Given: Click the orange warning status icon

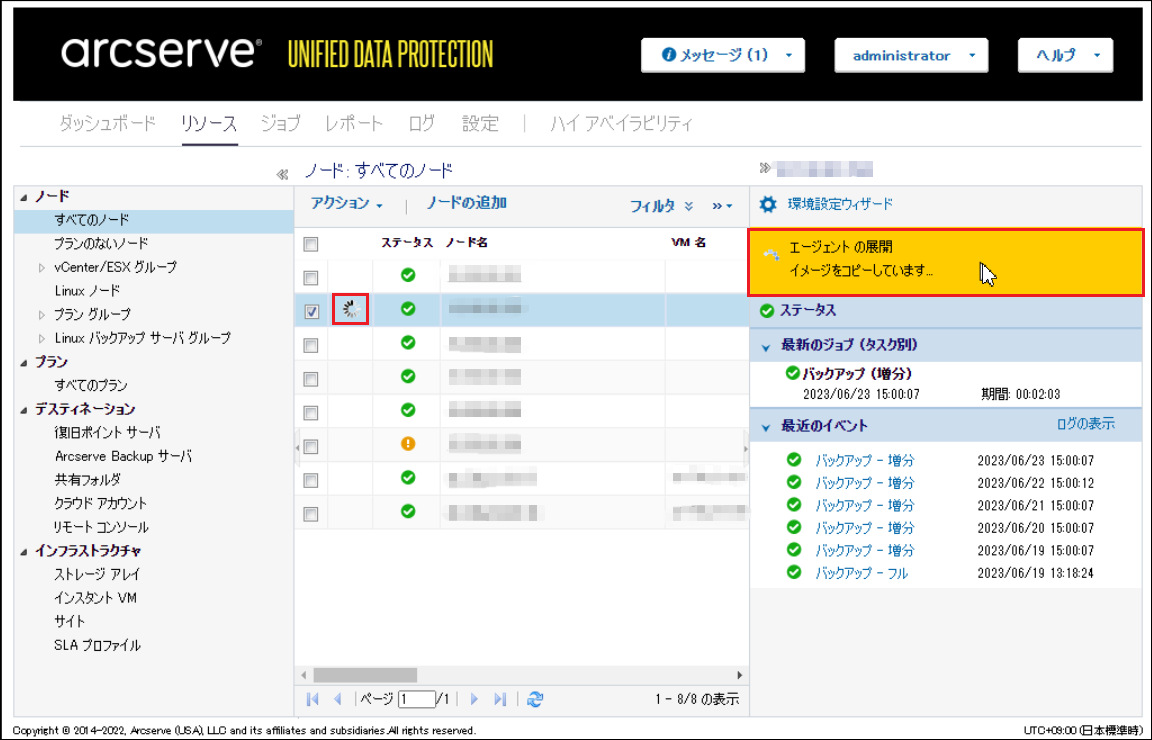Looking at the screenshot, I should click(x=407, y=444).
